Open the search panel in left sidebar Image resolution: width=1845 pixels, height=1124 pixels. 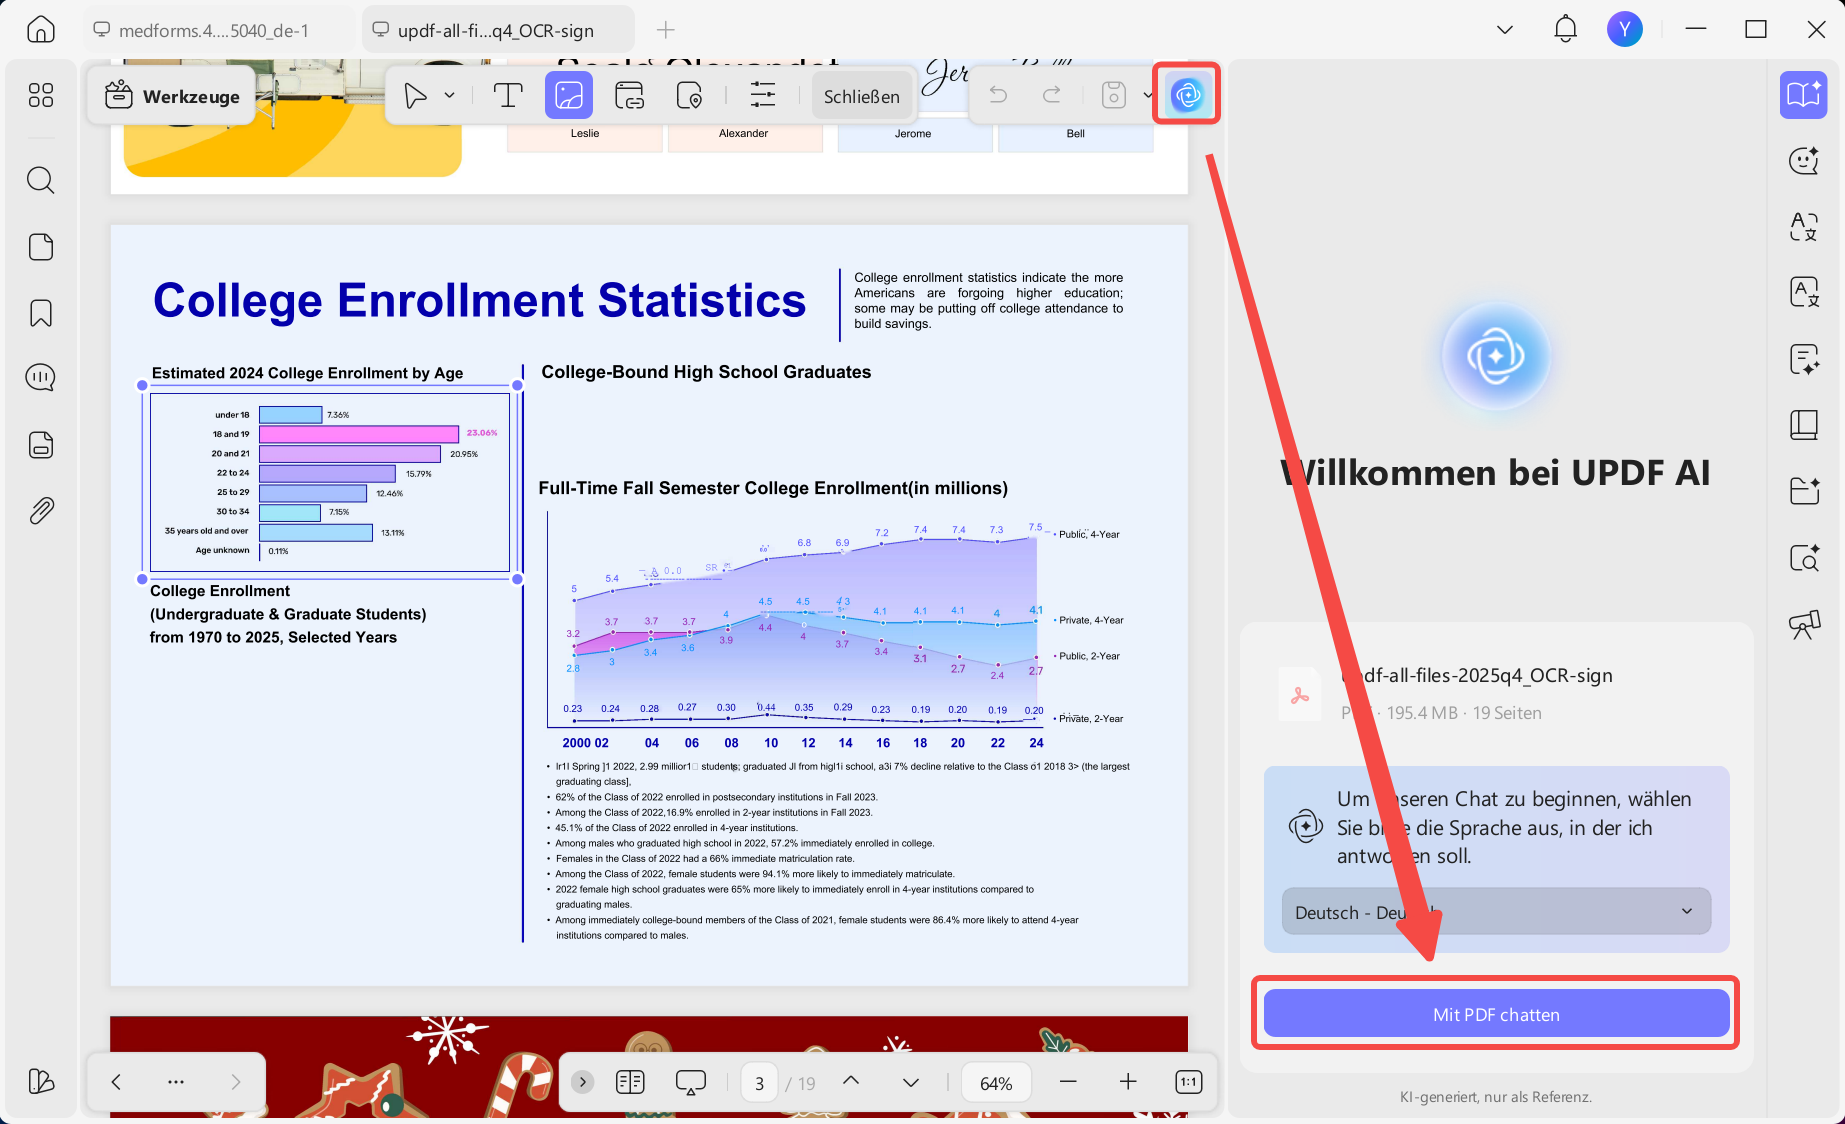point(41,180)
